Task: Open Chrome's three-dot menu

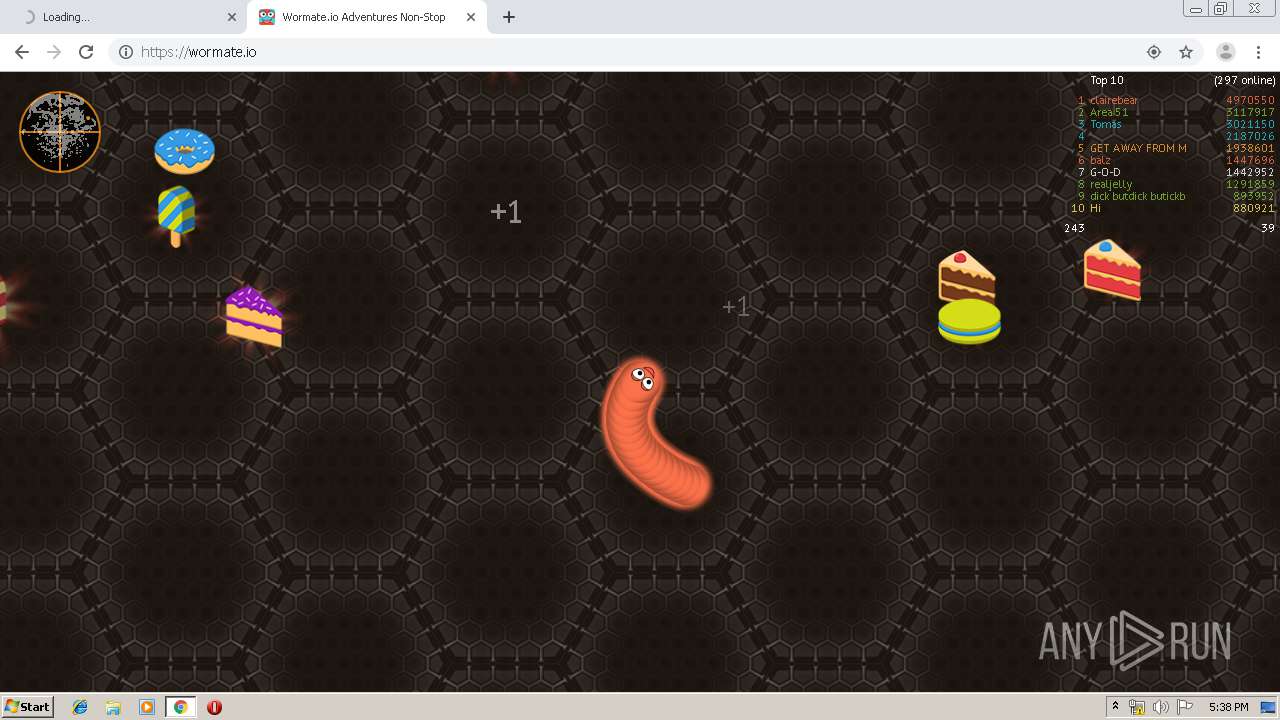Action: pyautogui.click(x=1258, y=52)
